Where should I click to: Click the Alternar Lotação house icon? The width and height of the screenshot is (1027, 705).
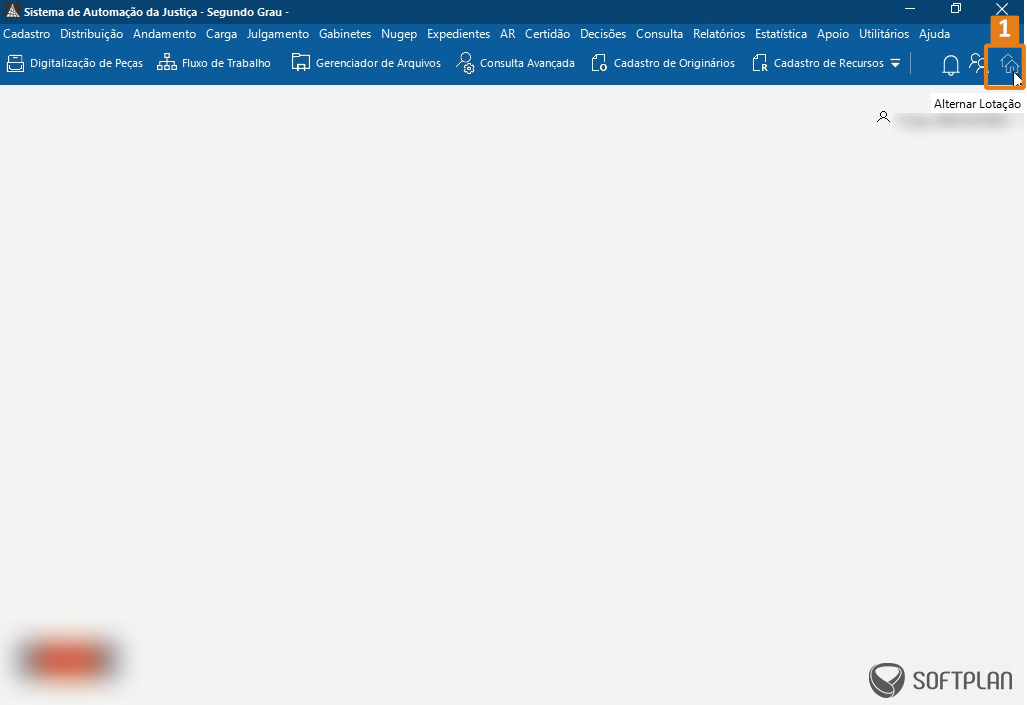click(x=1009, y=65)
